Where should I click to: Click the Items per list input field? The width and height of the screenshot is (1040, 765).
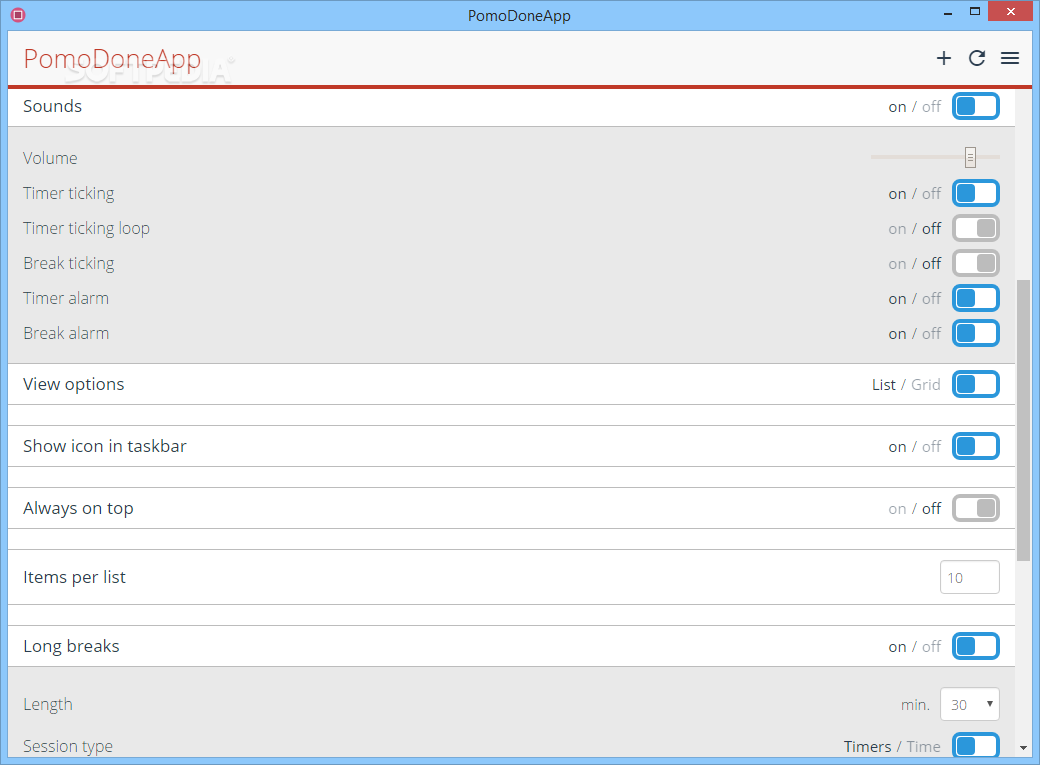tap(970, 577)
